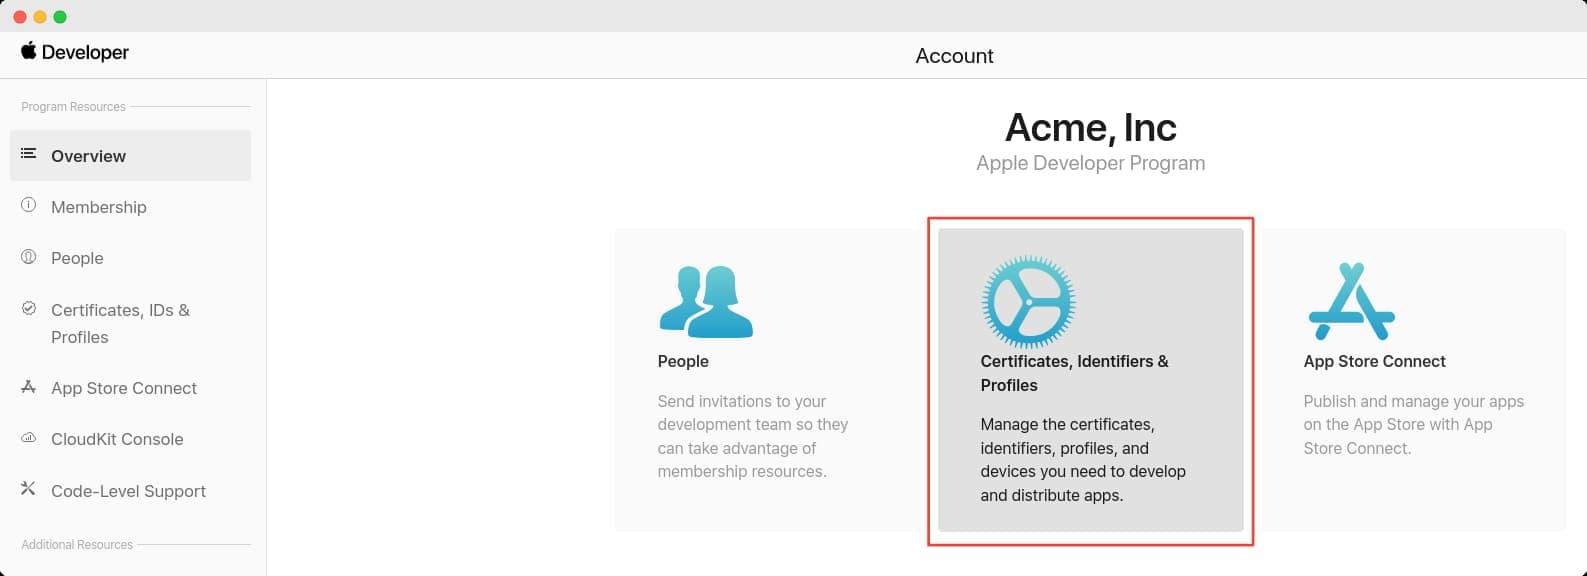Screen dimensions: 1587x576
Task: Click 'Publish and manage your apps' description
Action: tap(1413, 425)
